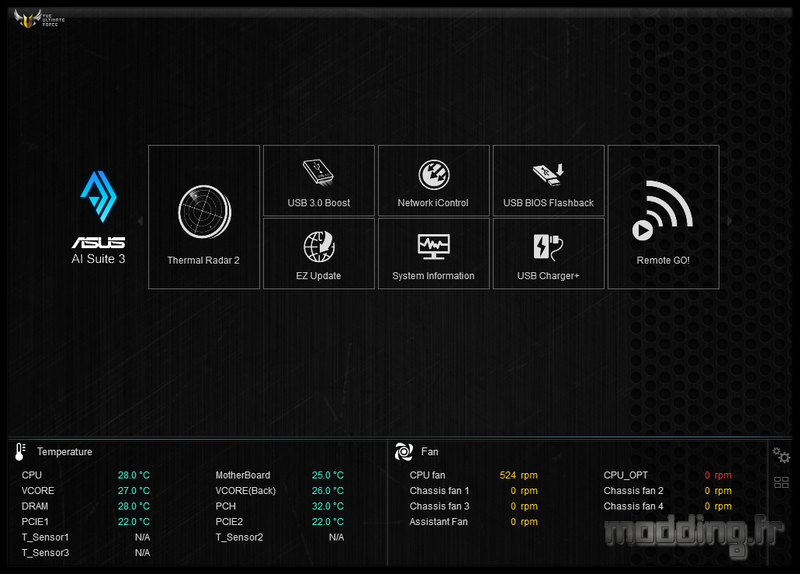The image size is (800, 574).
Task: Click Assistant Fan label
Action: click(x=438, y=521)
